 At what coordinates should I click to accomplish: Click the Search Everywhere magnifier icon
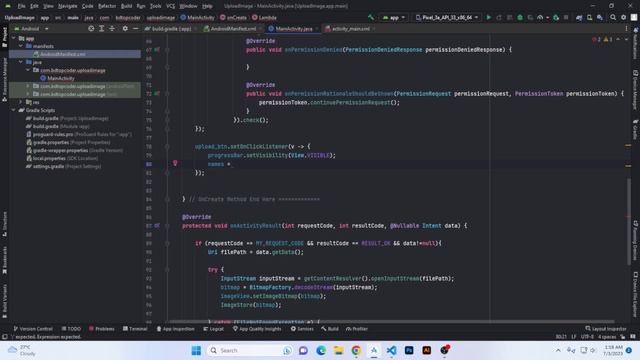coord(613,18)
